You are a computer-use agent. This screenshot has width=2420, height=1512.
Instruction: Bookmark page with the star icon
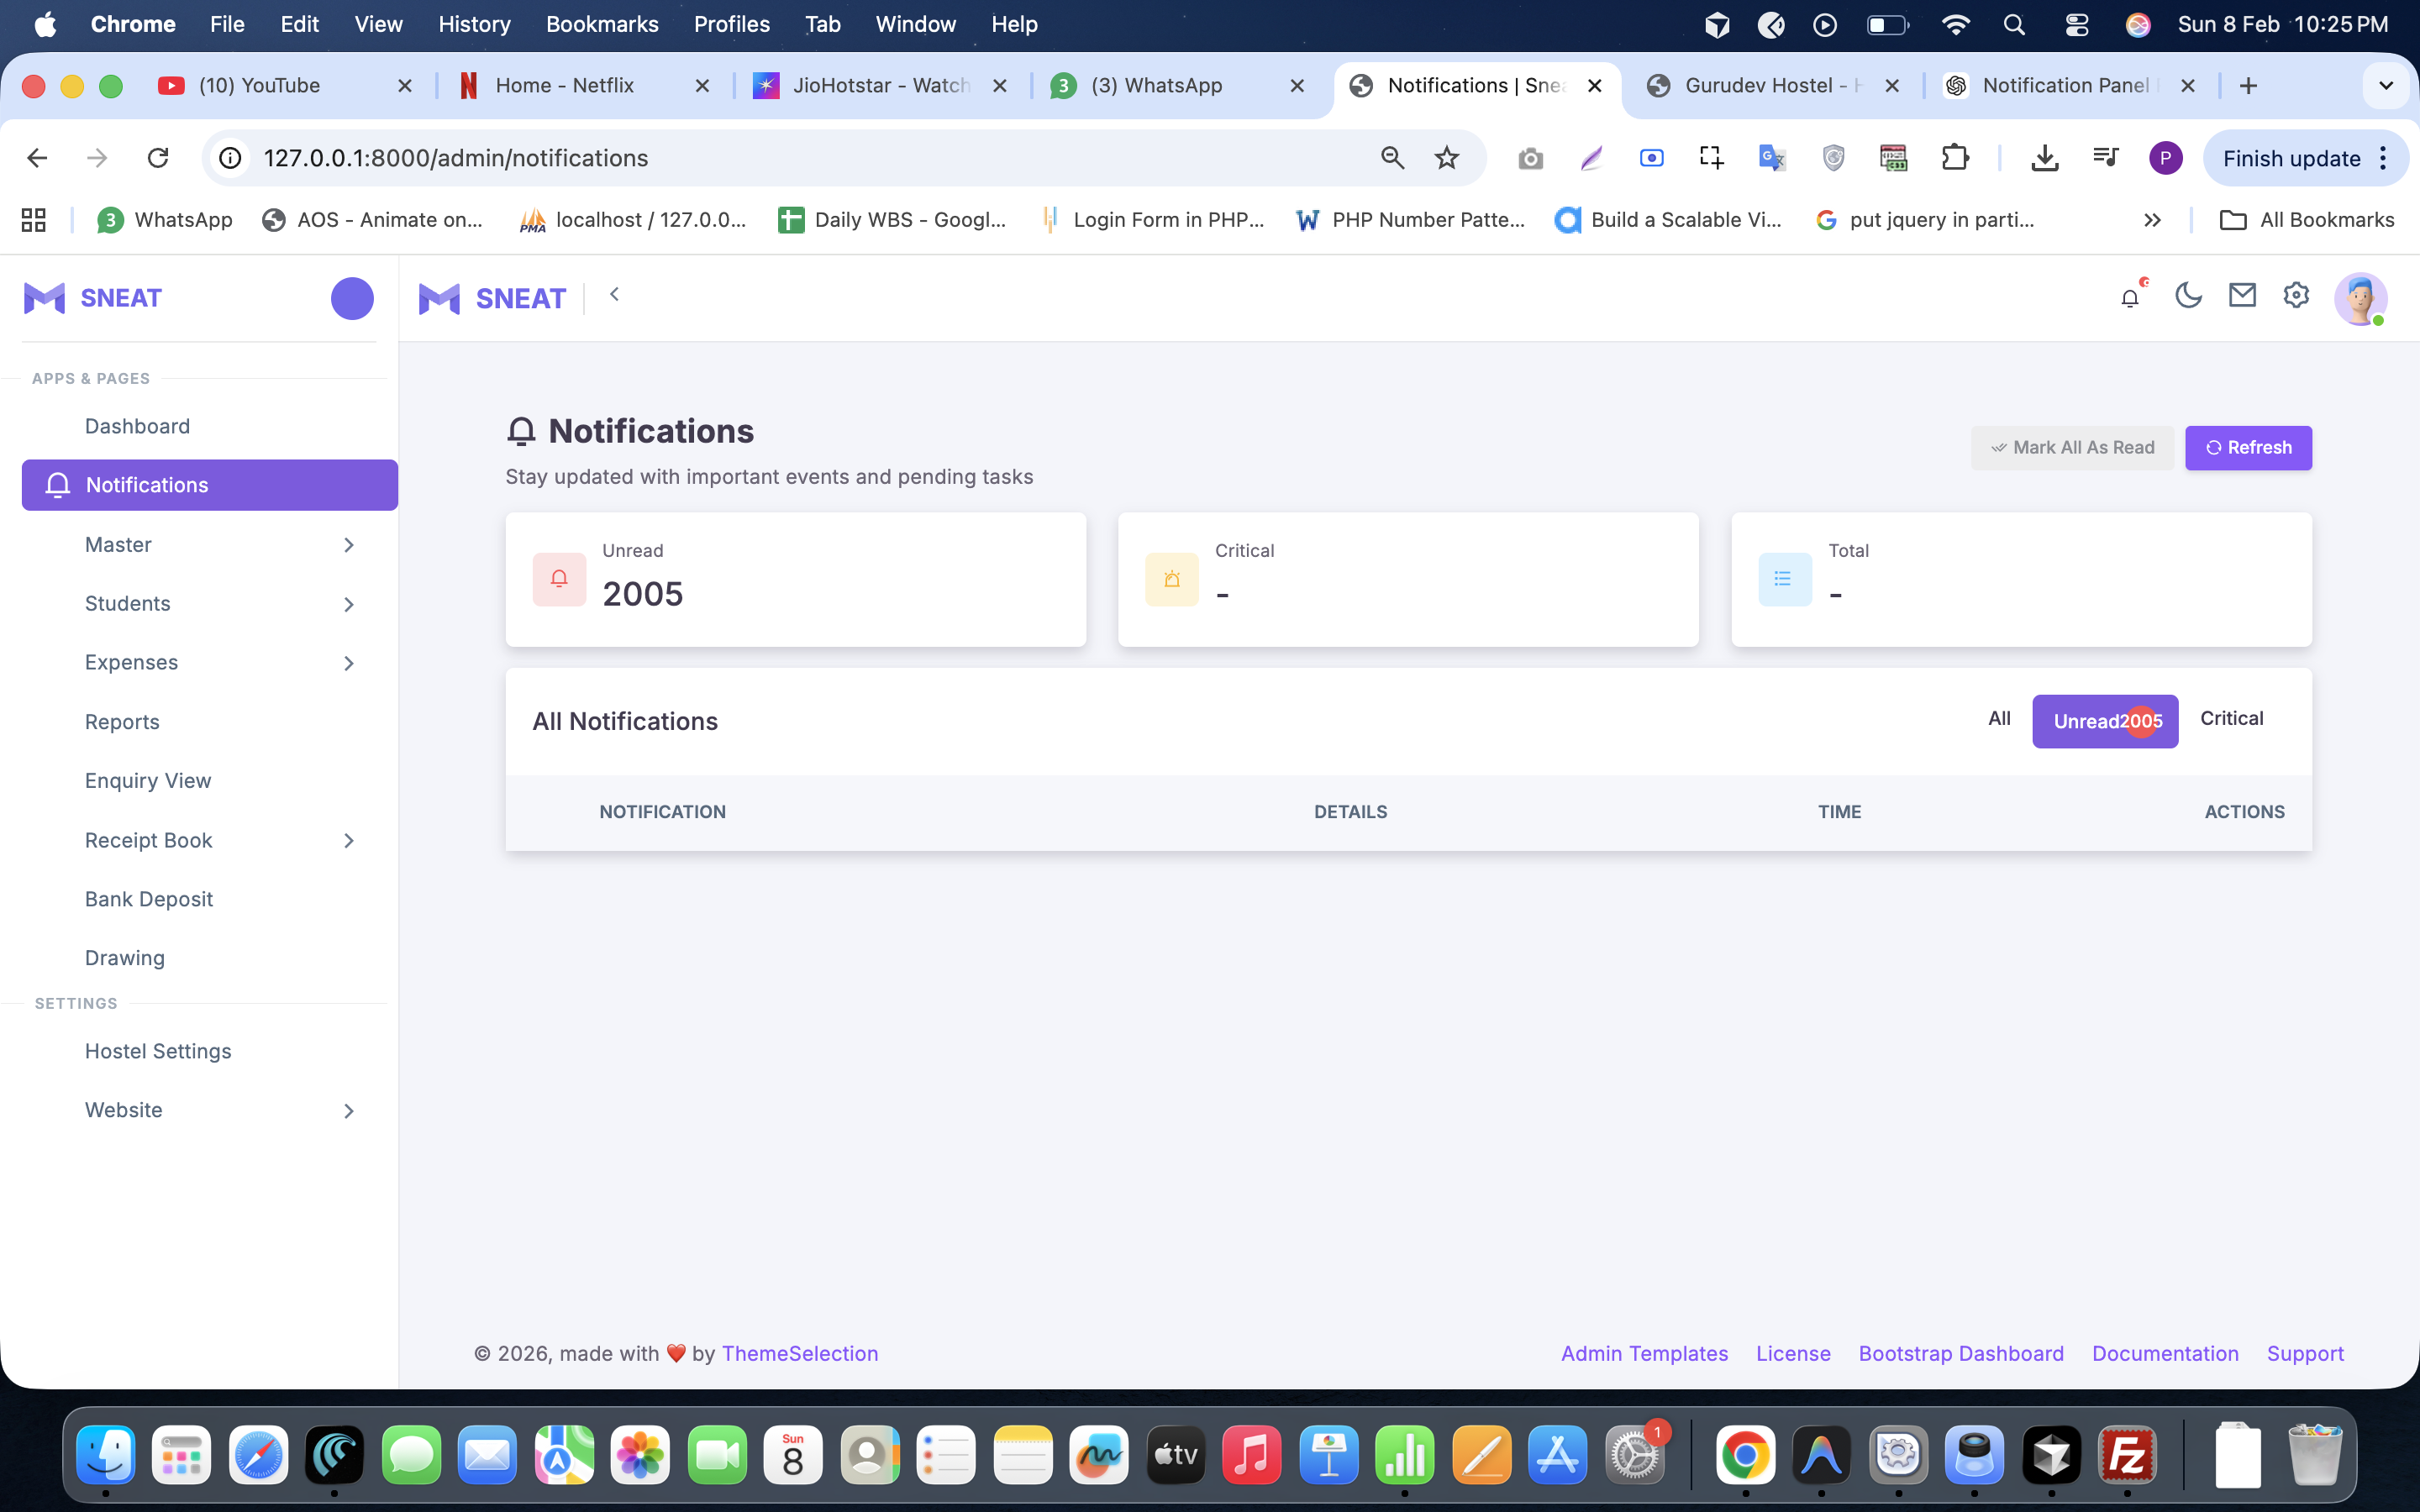click(1446, 158)
